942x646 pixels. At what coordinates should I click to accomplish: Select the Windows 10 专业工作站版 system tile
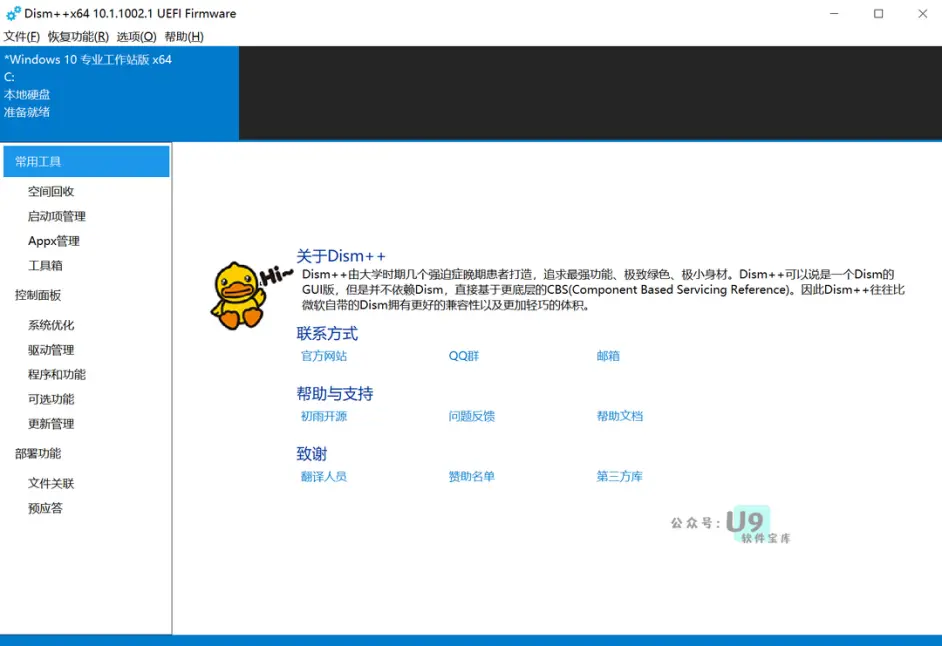tap(120, 93)
